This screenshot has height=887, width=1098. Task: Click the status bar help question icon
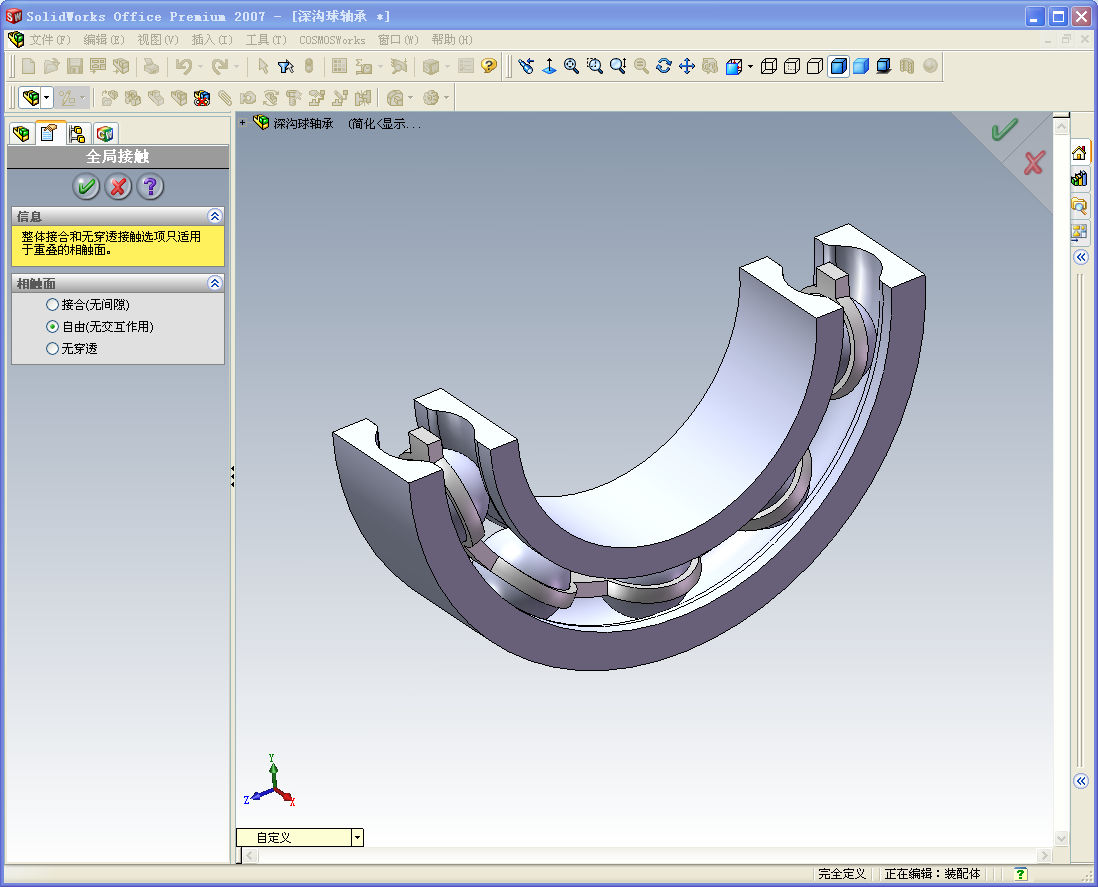click(x=1020, y=874)
